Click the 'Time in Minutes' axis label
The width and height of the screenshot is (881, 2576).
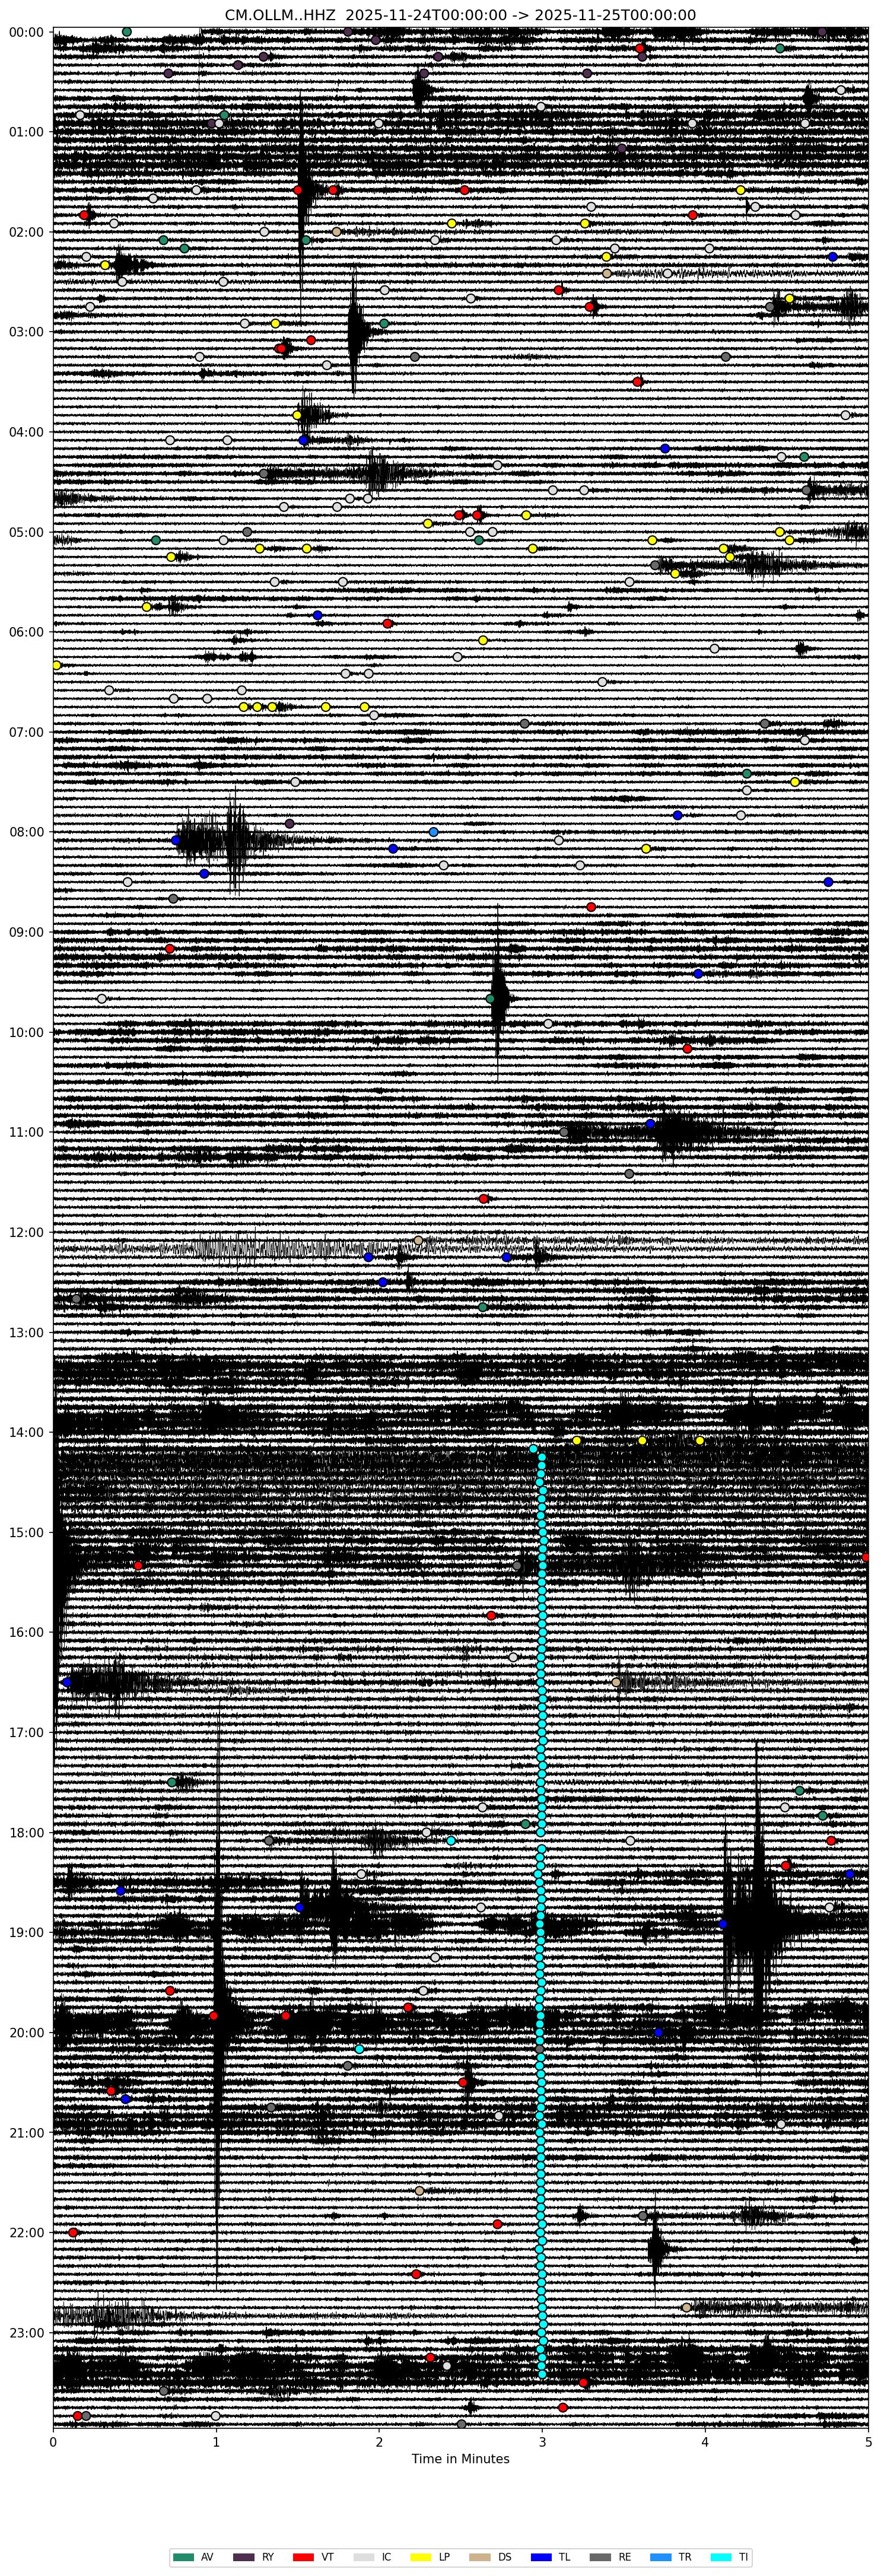(460, 2459)
